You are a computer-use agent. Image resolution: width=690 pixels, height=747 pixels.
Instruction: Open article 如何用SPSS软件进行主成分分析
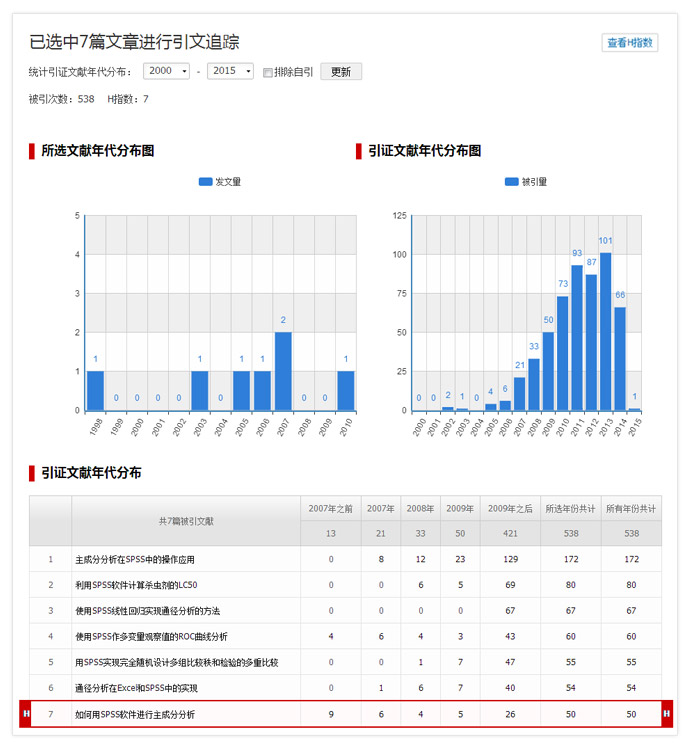coord(135,714)
